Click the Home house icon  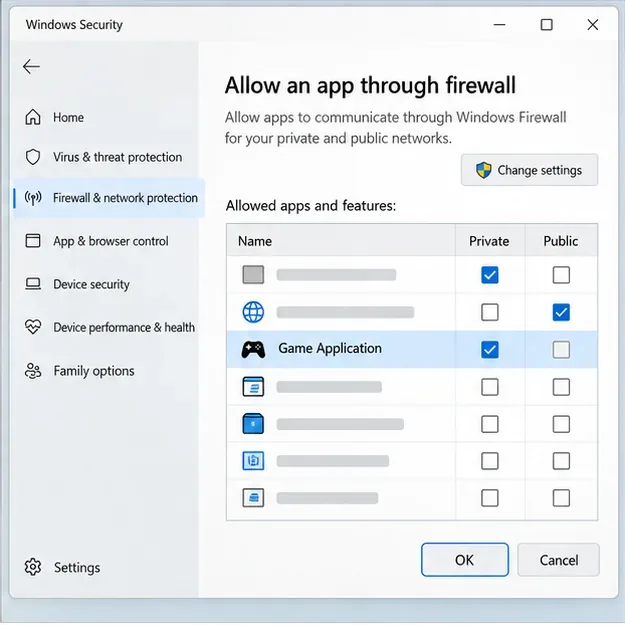point(33,117)
